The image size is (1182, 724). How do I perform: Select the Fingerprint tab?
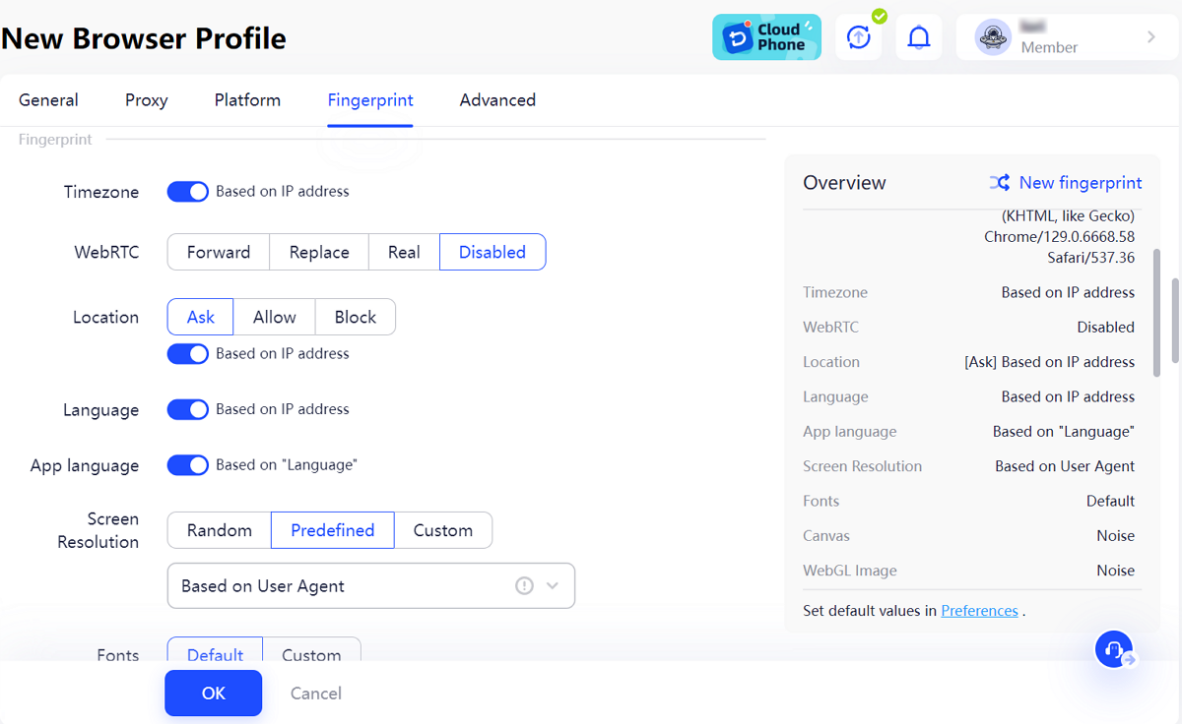point(370,100)
